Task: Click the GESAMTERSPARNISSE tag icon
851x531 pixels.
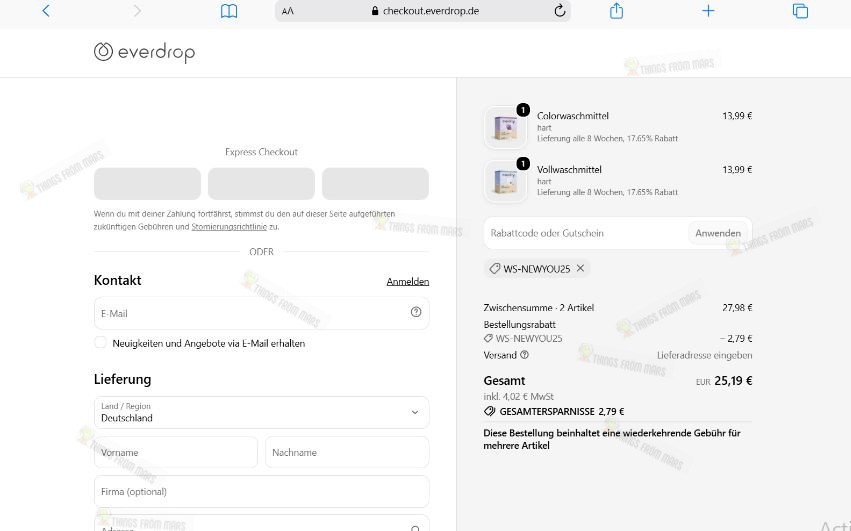Action: 490,412
